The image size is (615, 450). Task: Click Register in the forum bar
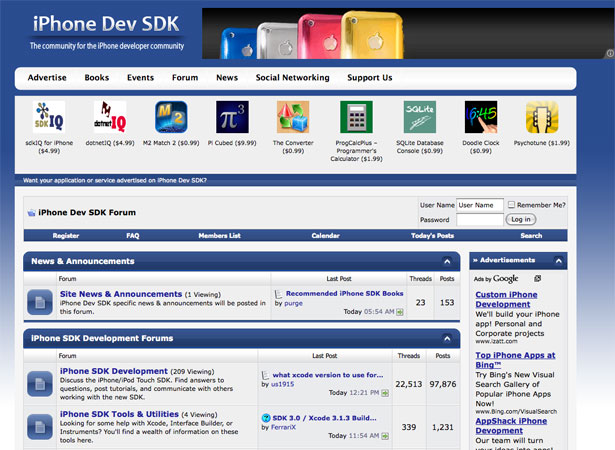[66, 236]
